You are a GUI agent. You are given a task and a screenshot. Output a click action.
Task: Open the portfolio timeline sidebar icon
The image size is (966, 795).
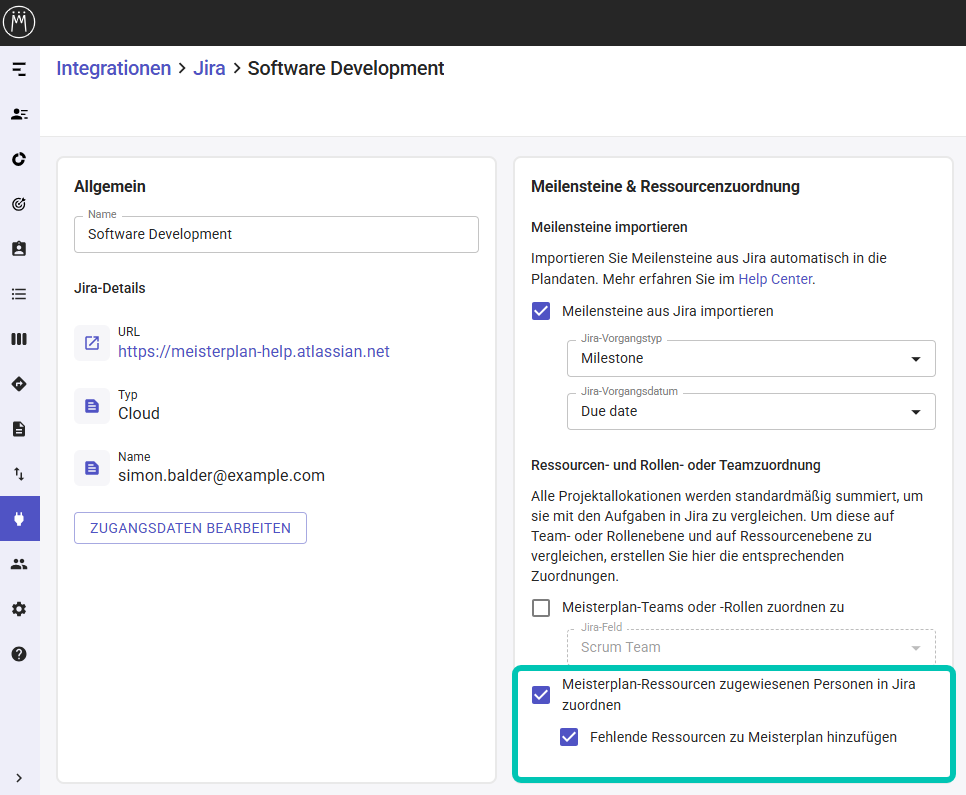19,69
